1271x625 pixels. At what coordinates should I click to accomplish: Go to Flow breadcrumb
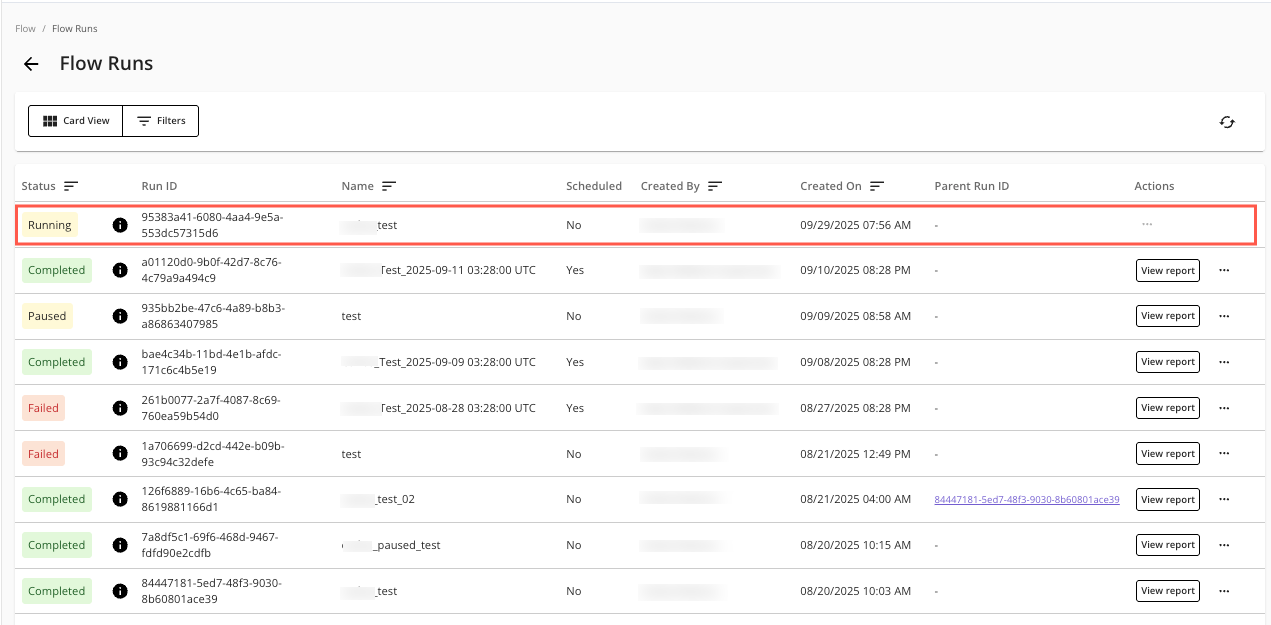tap(25, 29)
